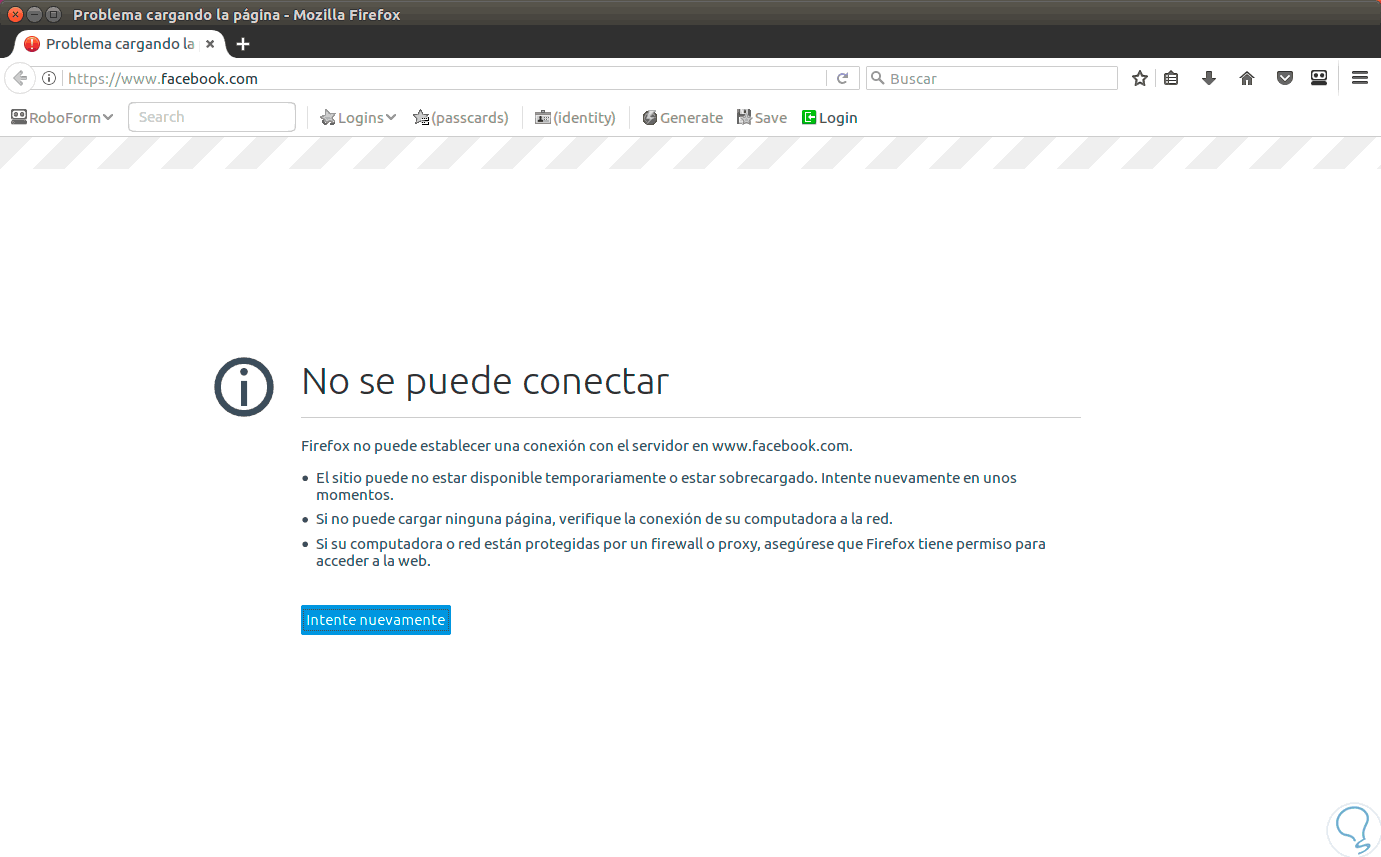Open RoboForm passcards list
This screenshot has width=1381, height=857.
coord(461,117)
